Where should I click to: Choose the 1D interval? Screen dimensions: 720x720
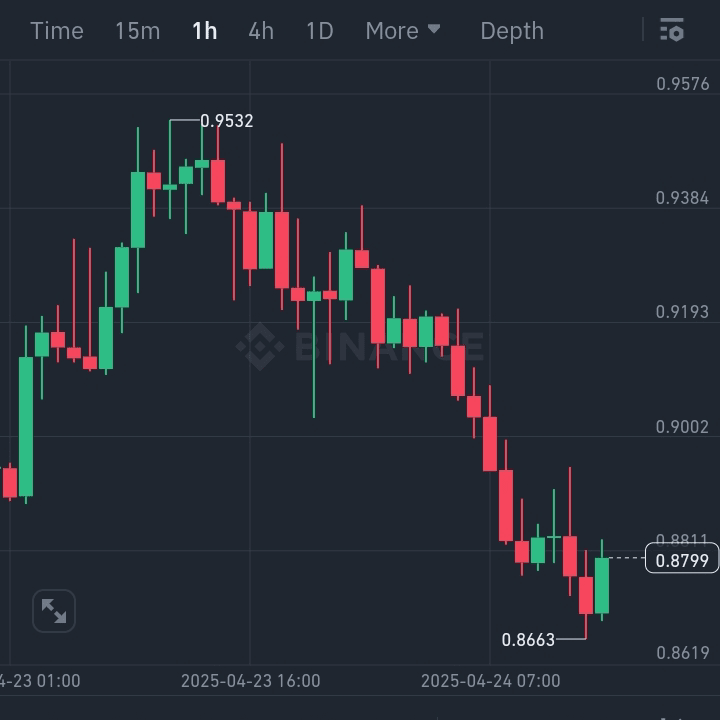(x=319, y=31)
